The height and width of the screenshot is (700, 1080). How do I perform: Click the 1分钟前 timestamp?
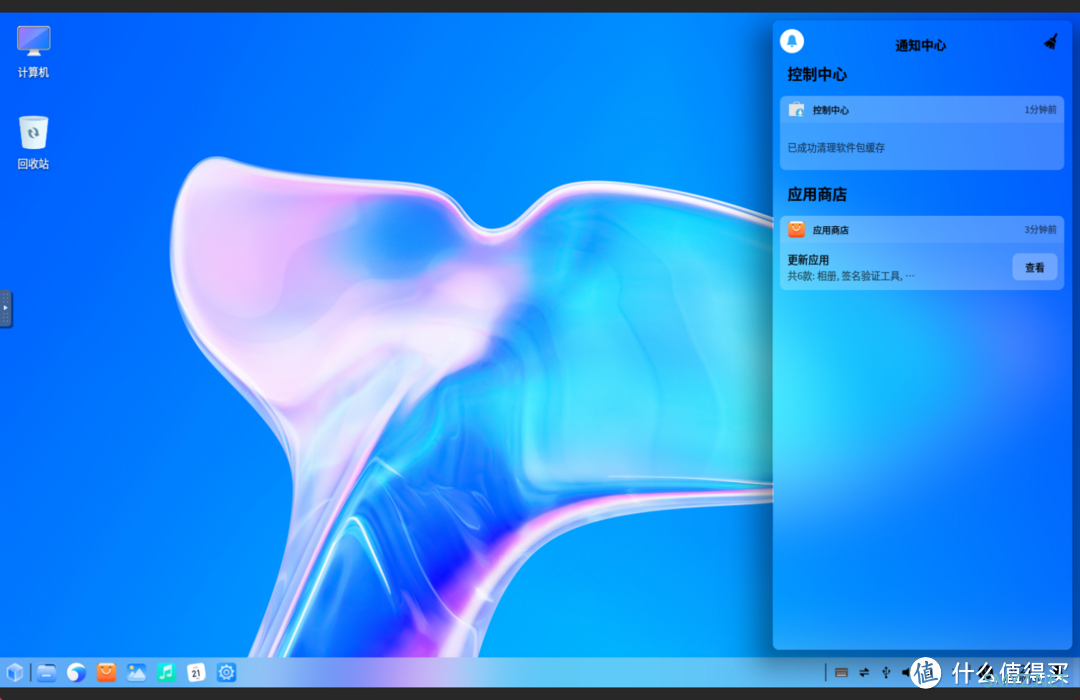(1040, 110)
